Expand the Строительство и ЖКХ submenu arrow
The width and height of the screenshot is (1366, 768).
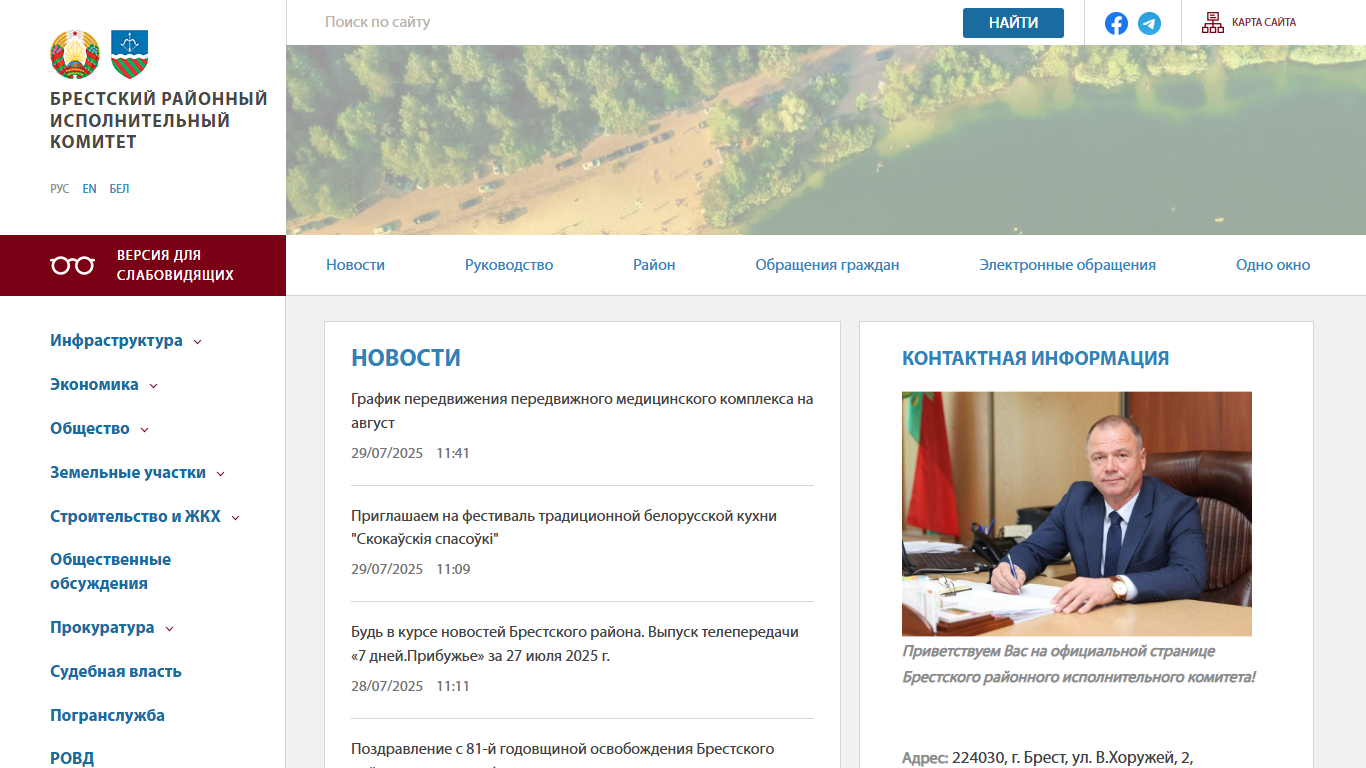pyautogui.click(x=236, y=518)
